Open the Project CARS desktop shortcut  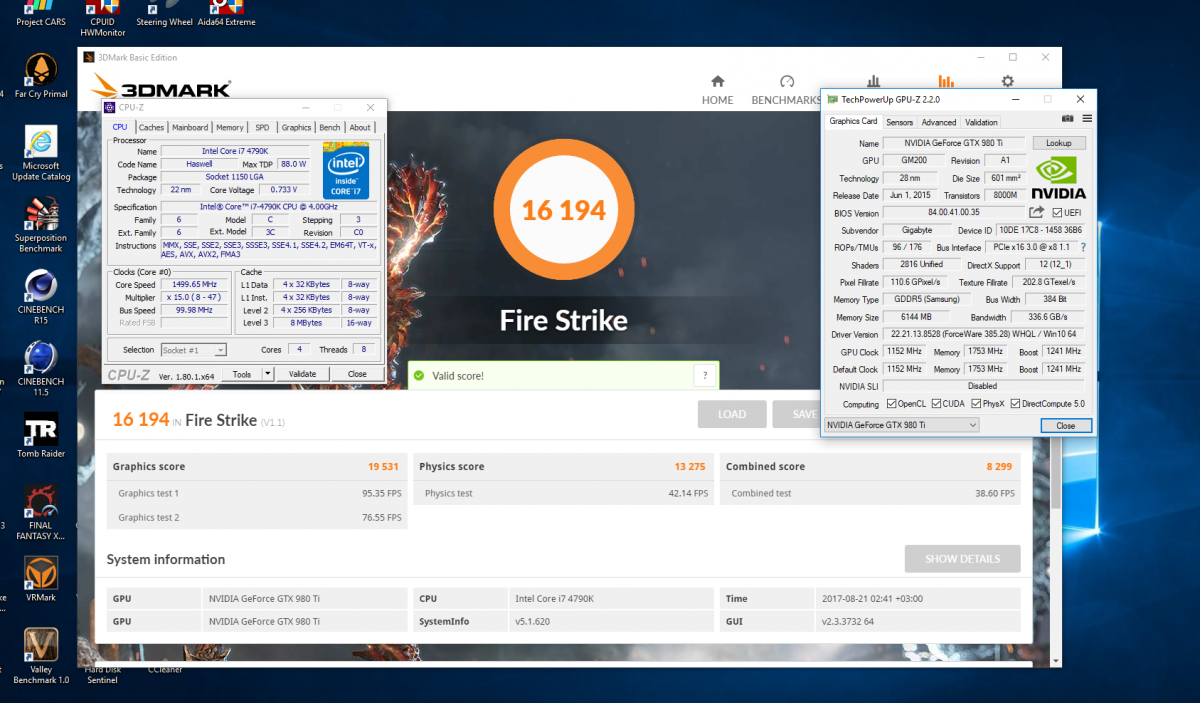coord(42,13)
